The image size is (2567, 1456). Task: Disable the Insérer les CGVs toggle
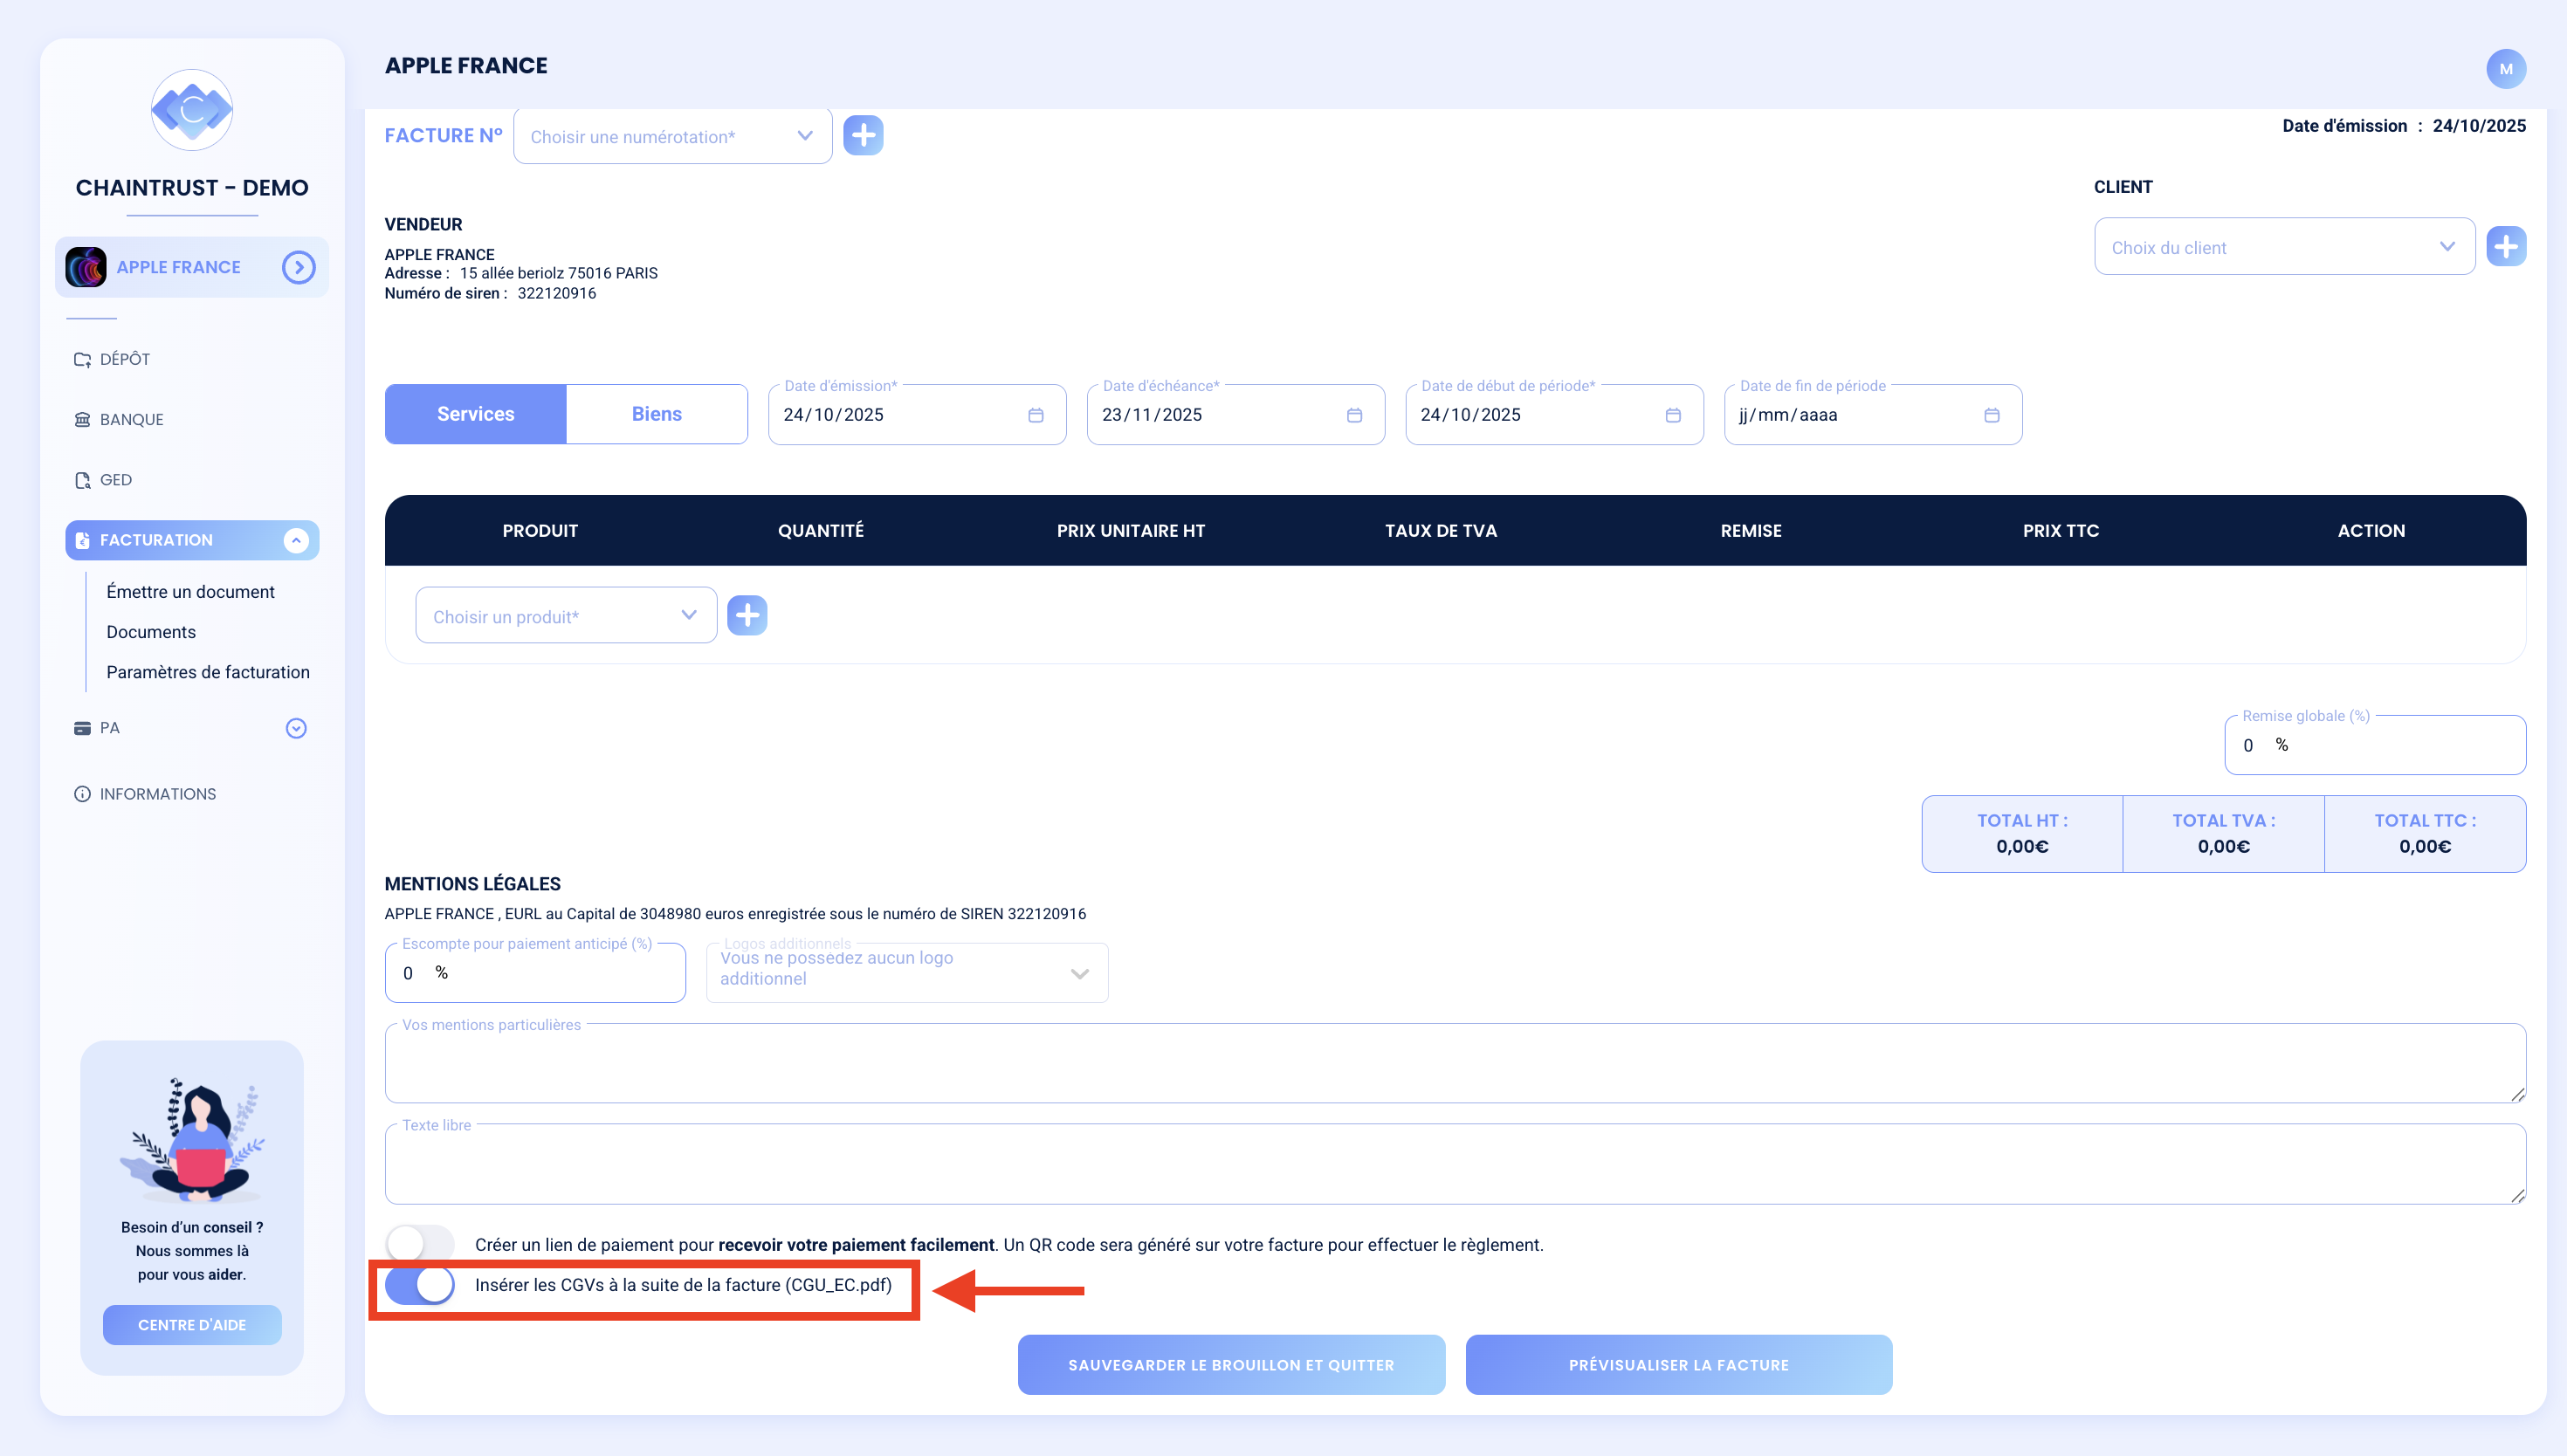click(420, 1285)
